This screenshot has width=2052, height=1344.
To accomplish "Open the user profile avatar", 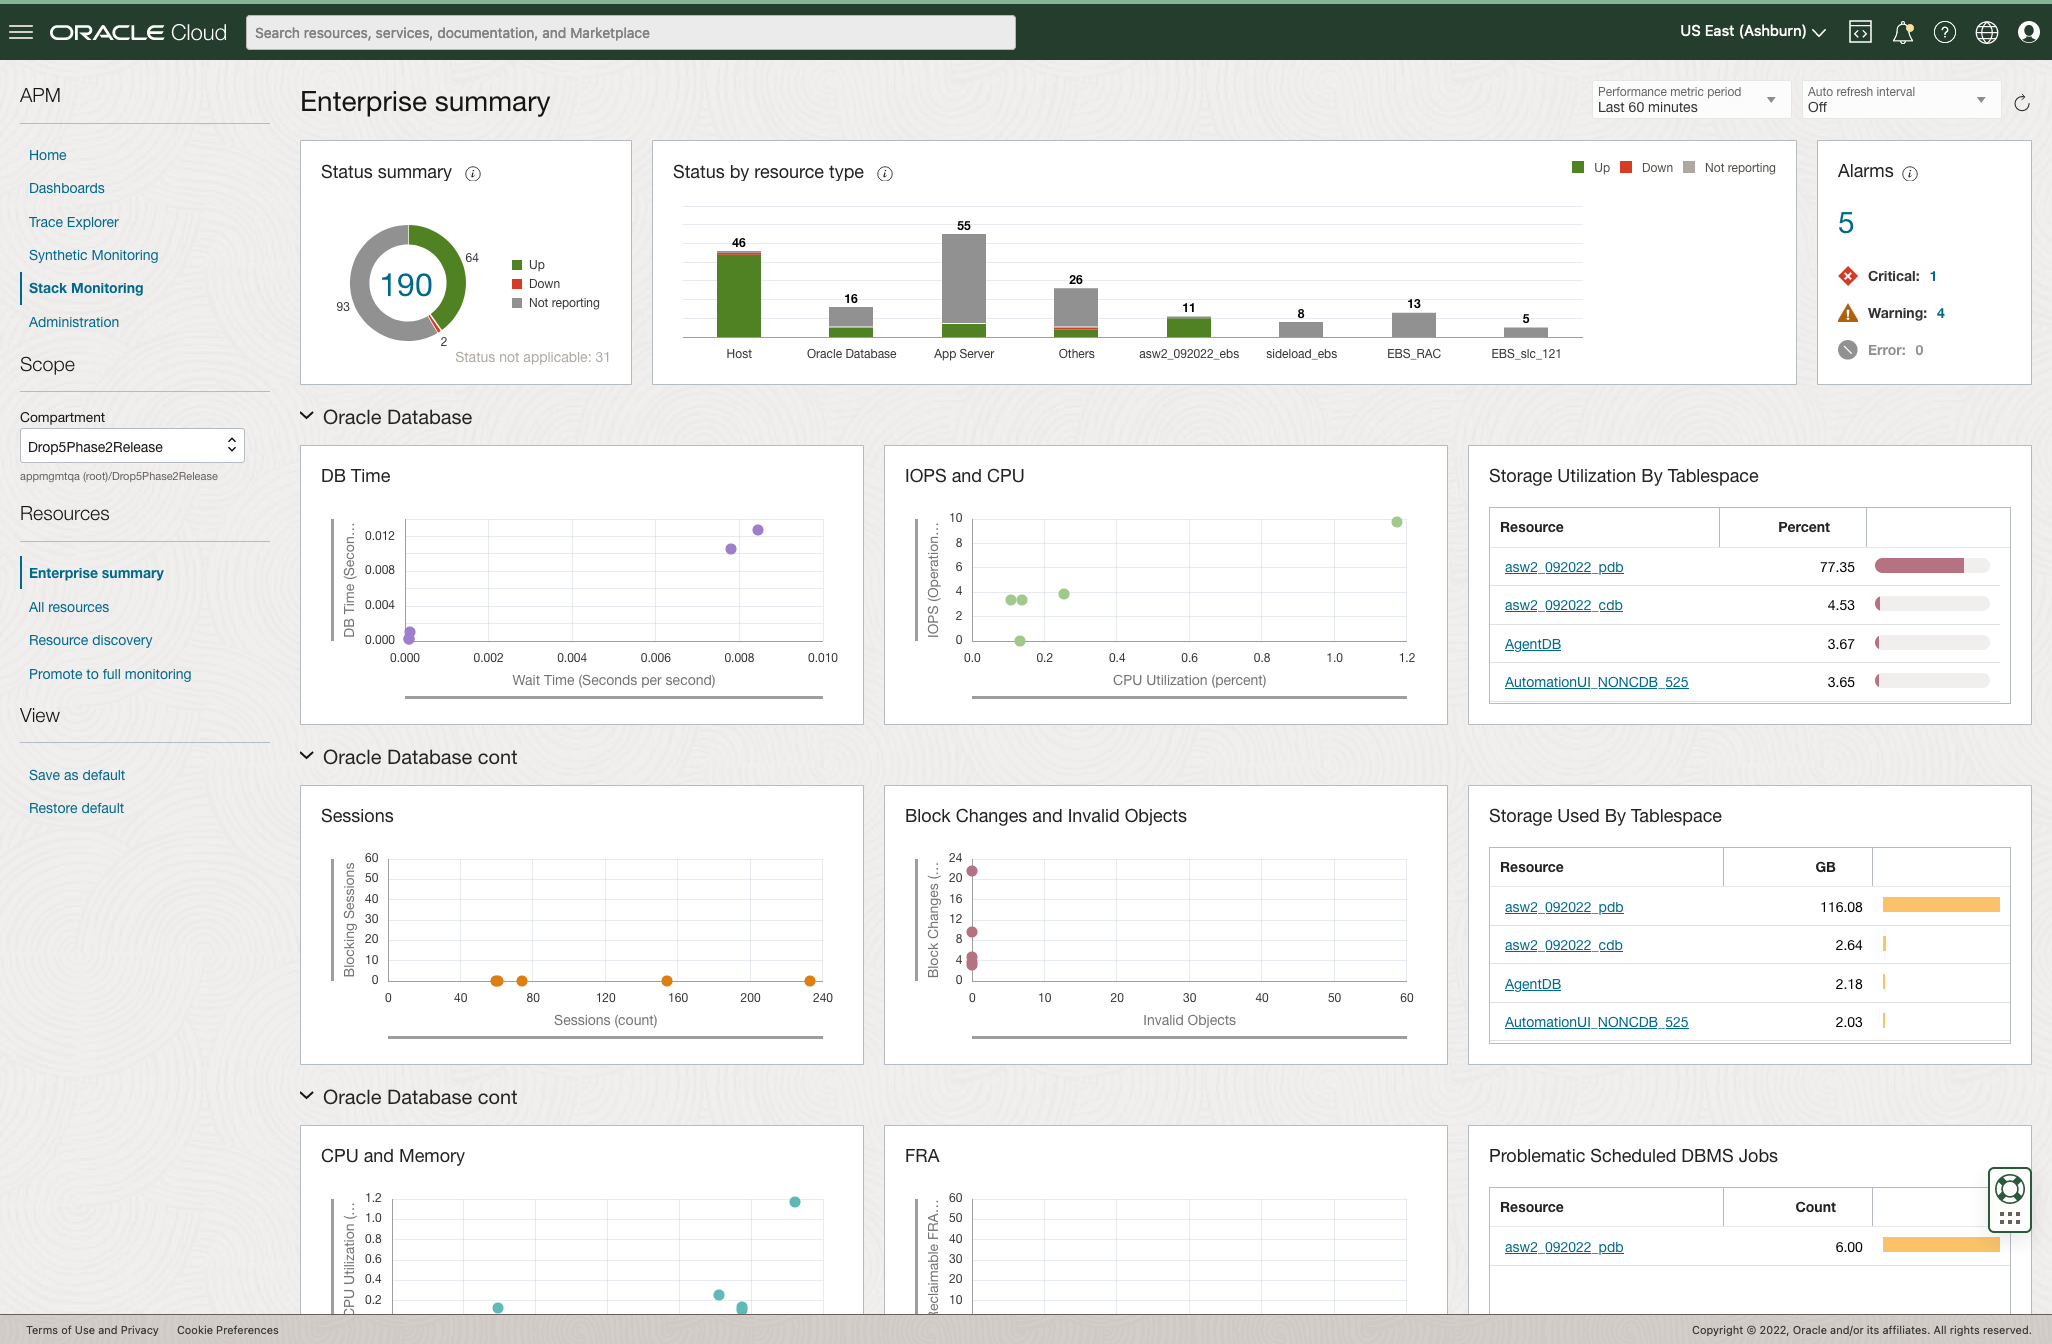I will (2029, 31).
